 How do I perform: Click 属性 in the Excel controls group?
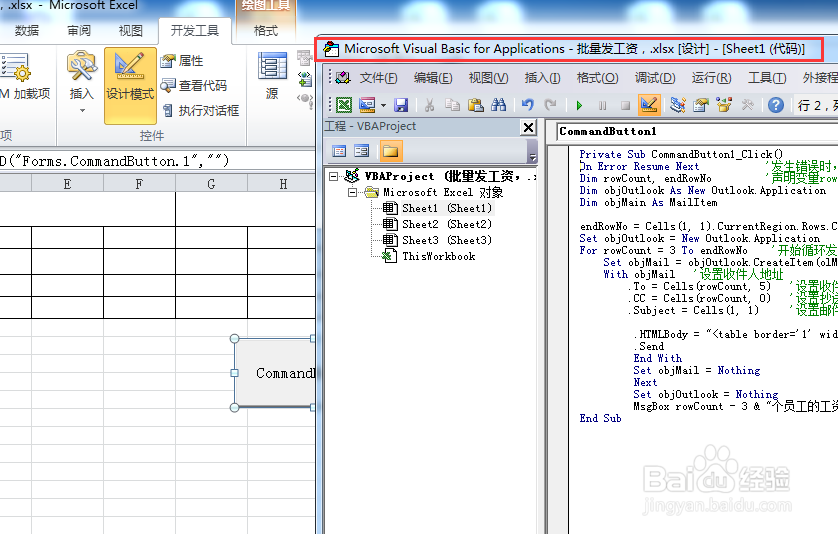[182, 61]
